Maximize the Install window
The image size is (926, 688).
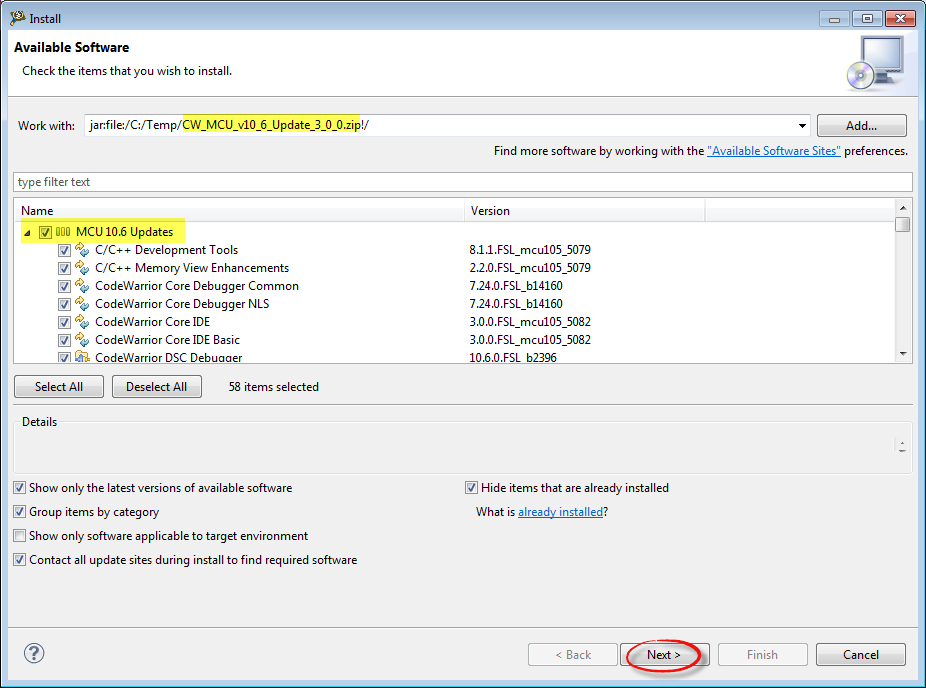tap(867, 19)
